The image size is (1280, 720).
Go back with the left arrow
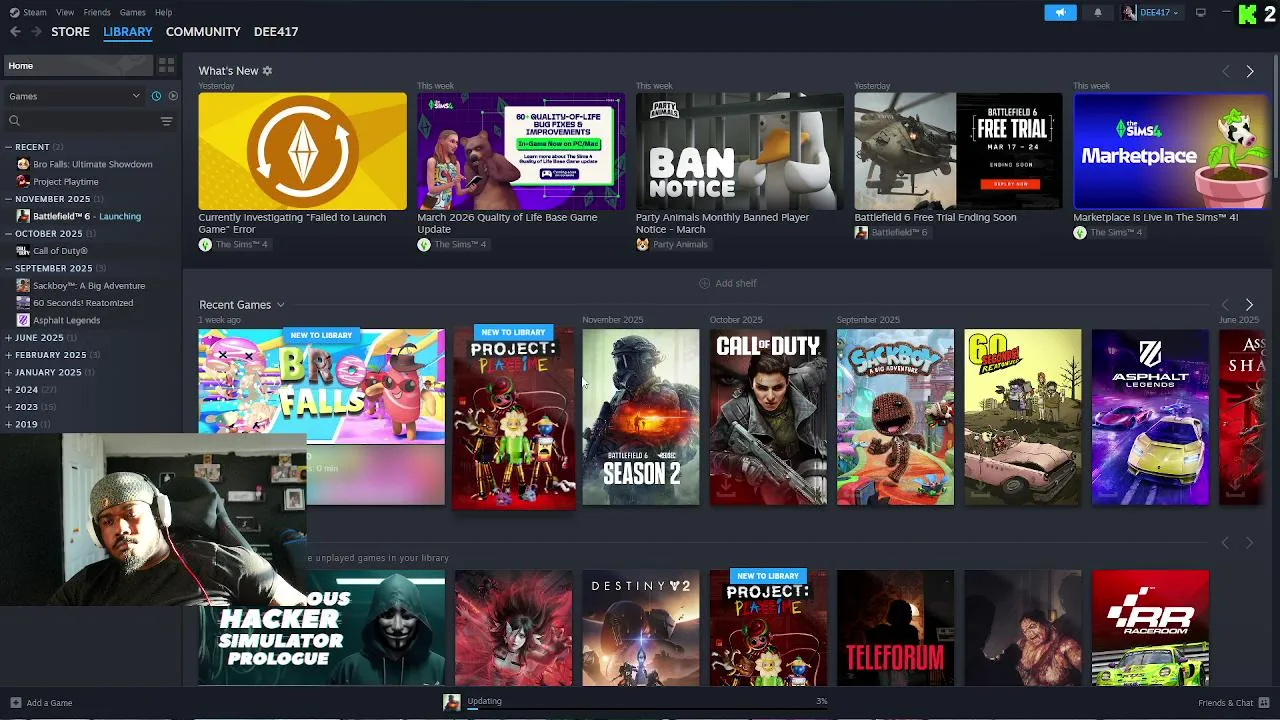coord(15,32)
